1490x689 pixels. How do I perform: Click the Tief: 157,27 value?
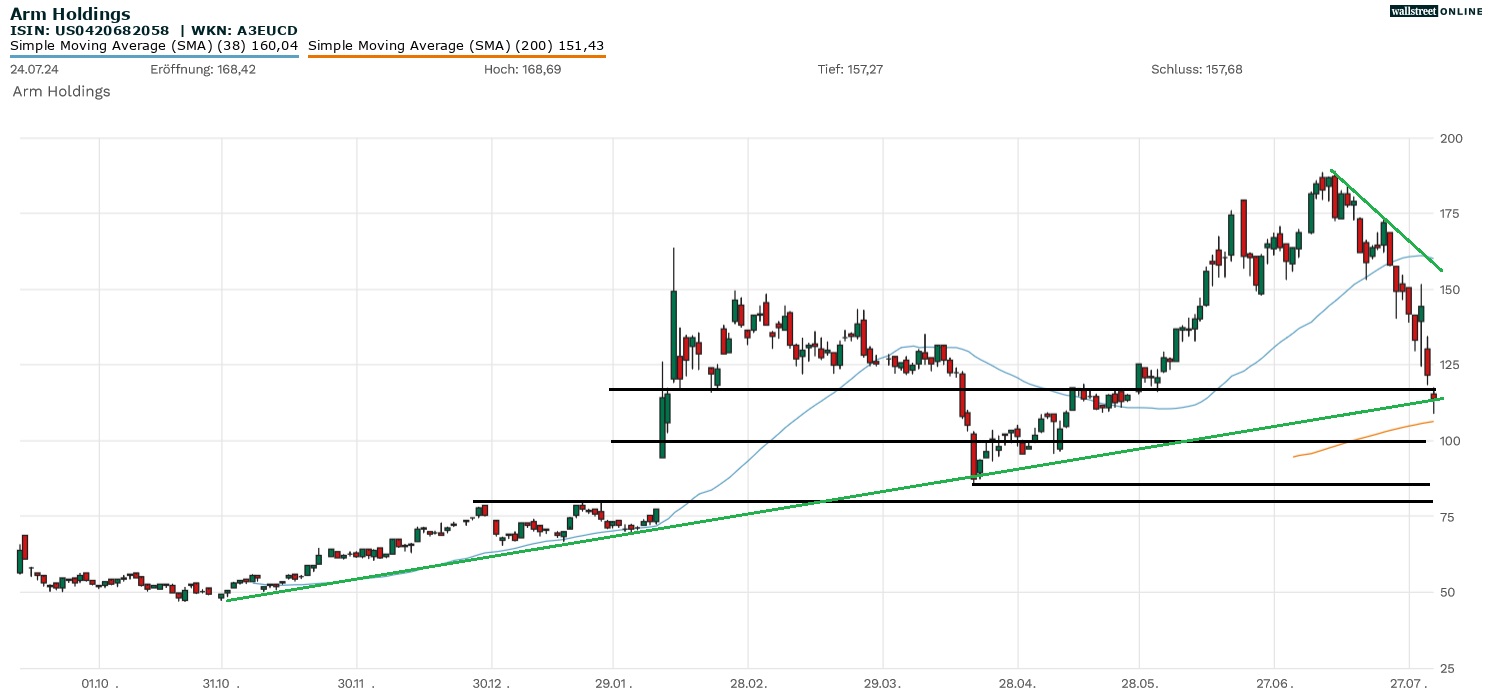[850, 69]
